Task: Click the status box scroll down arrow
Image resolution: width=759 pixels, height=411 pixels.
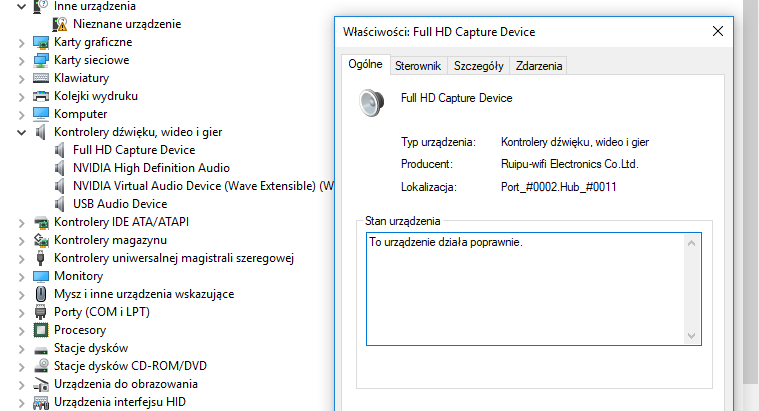Action: [691, 335]
